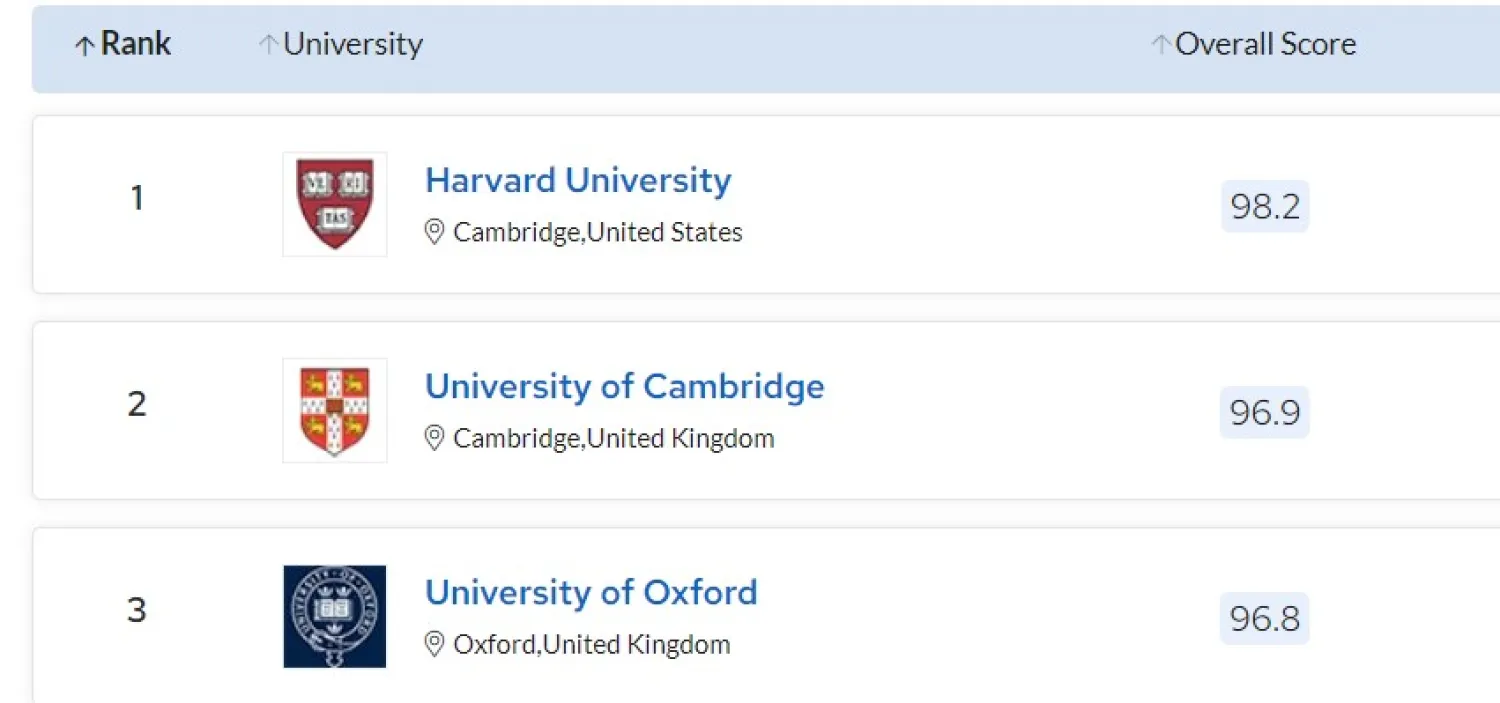This screenshot has height=703, width=1500.
Task: Click the 96.8 overall score badge
Action: pyautogui.click(x=1264, y=619)
